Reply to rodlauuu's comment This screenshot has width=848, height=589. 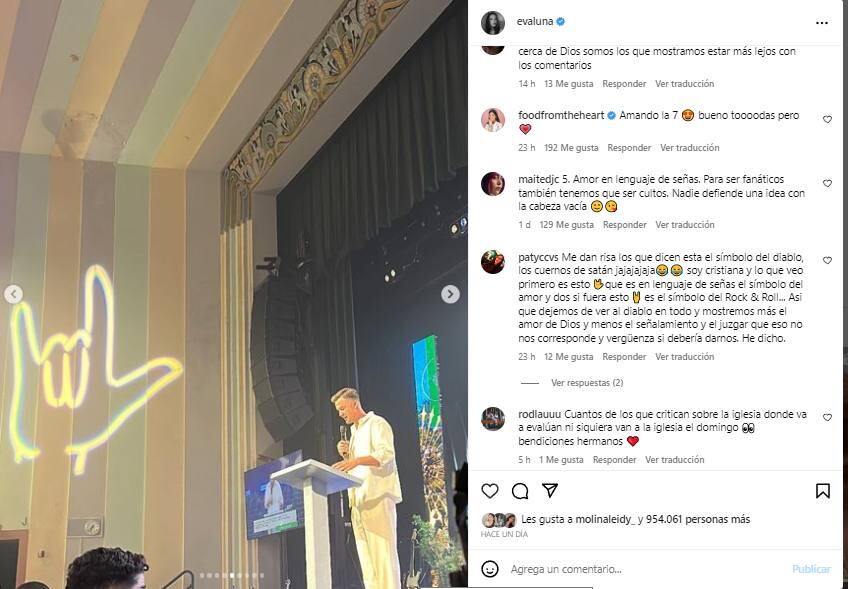[614, 459]
